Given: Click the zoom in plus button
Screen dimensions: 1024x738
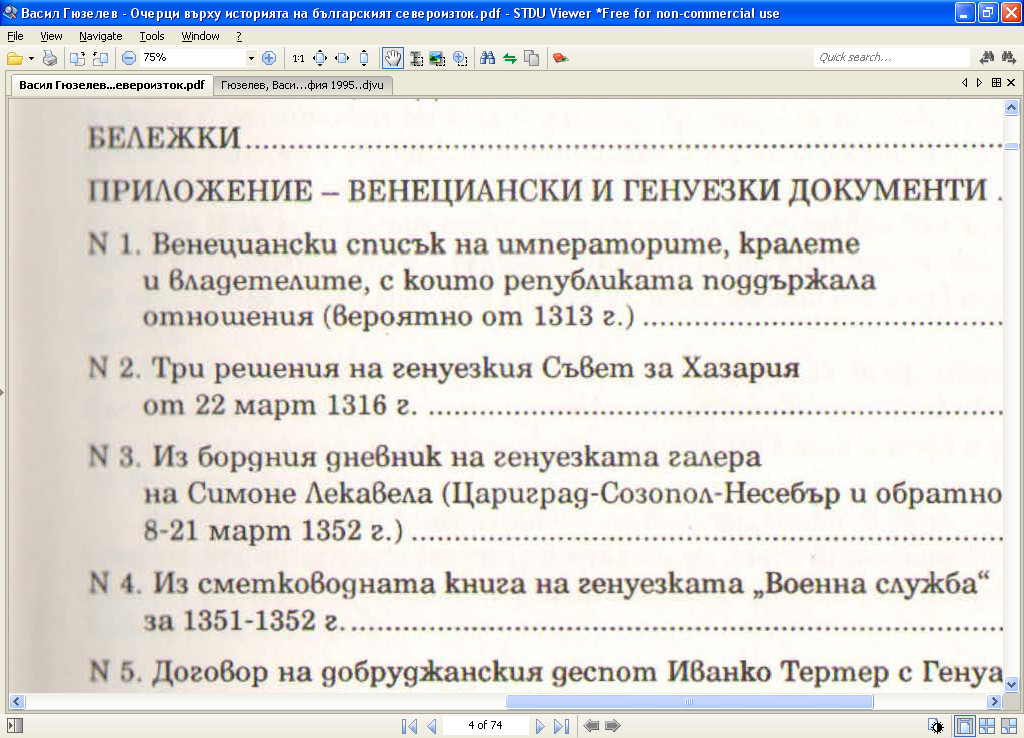Looking at the screenshot, I should pos(268,58).
